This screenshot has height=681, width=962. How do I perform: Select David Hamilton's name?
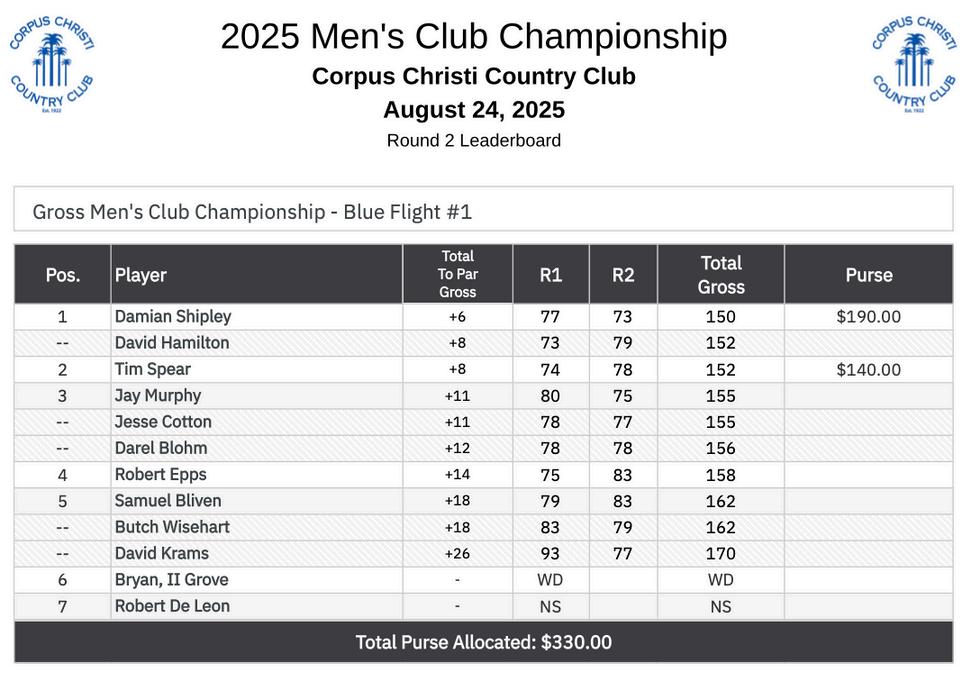(x=172, y=343)
